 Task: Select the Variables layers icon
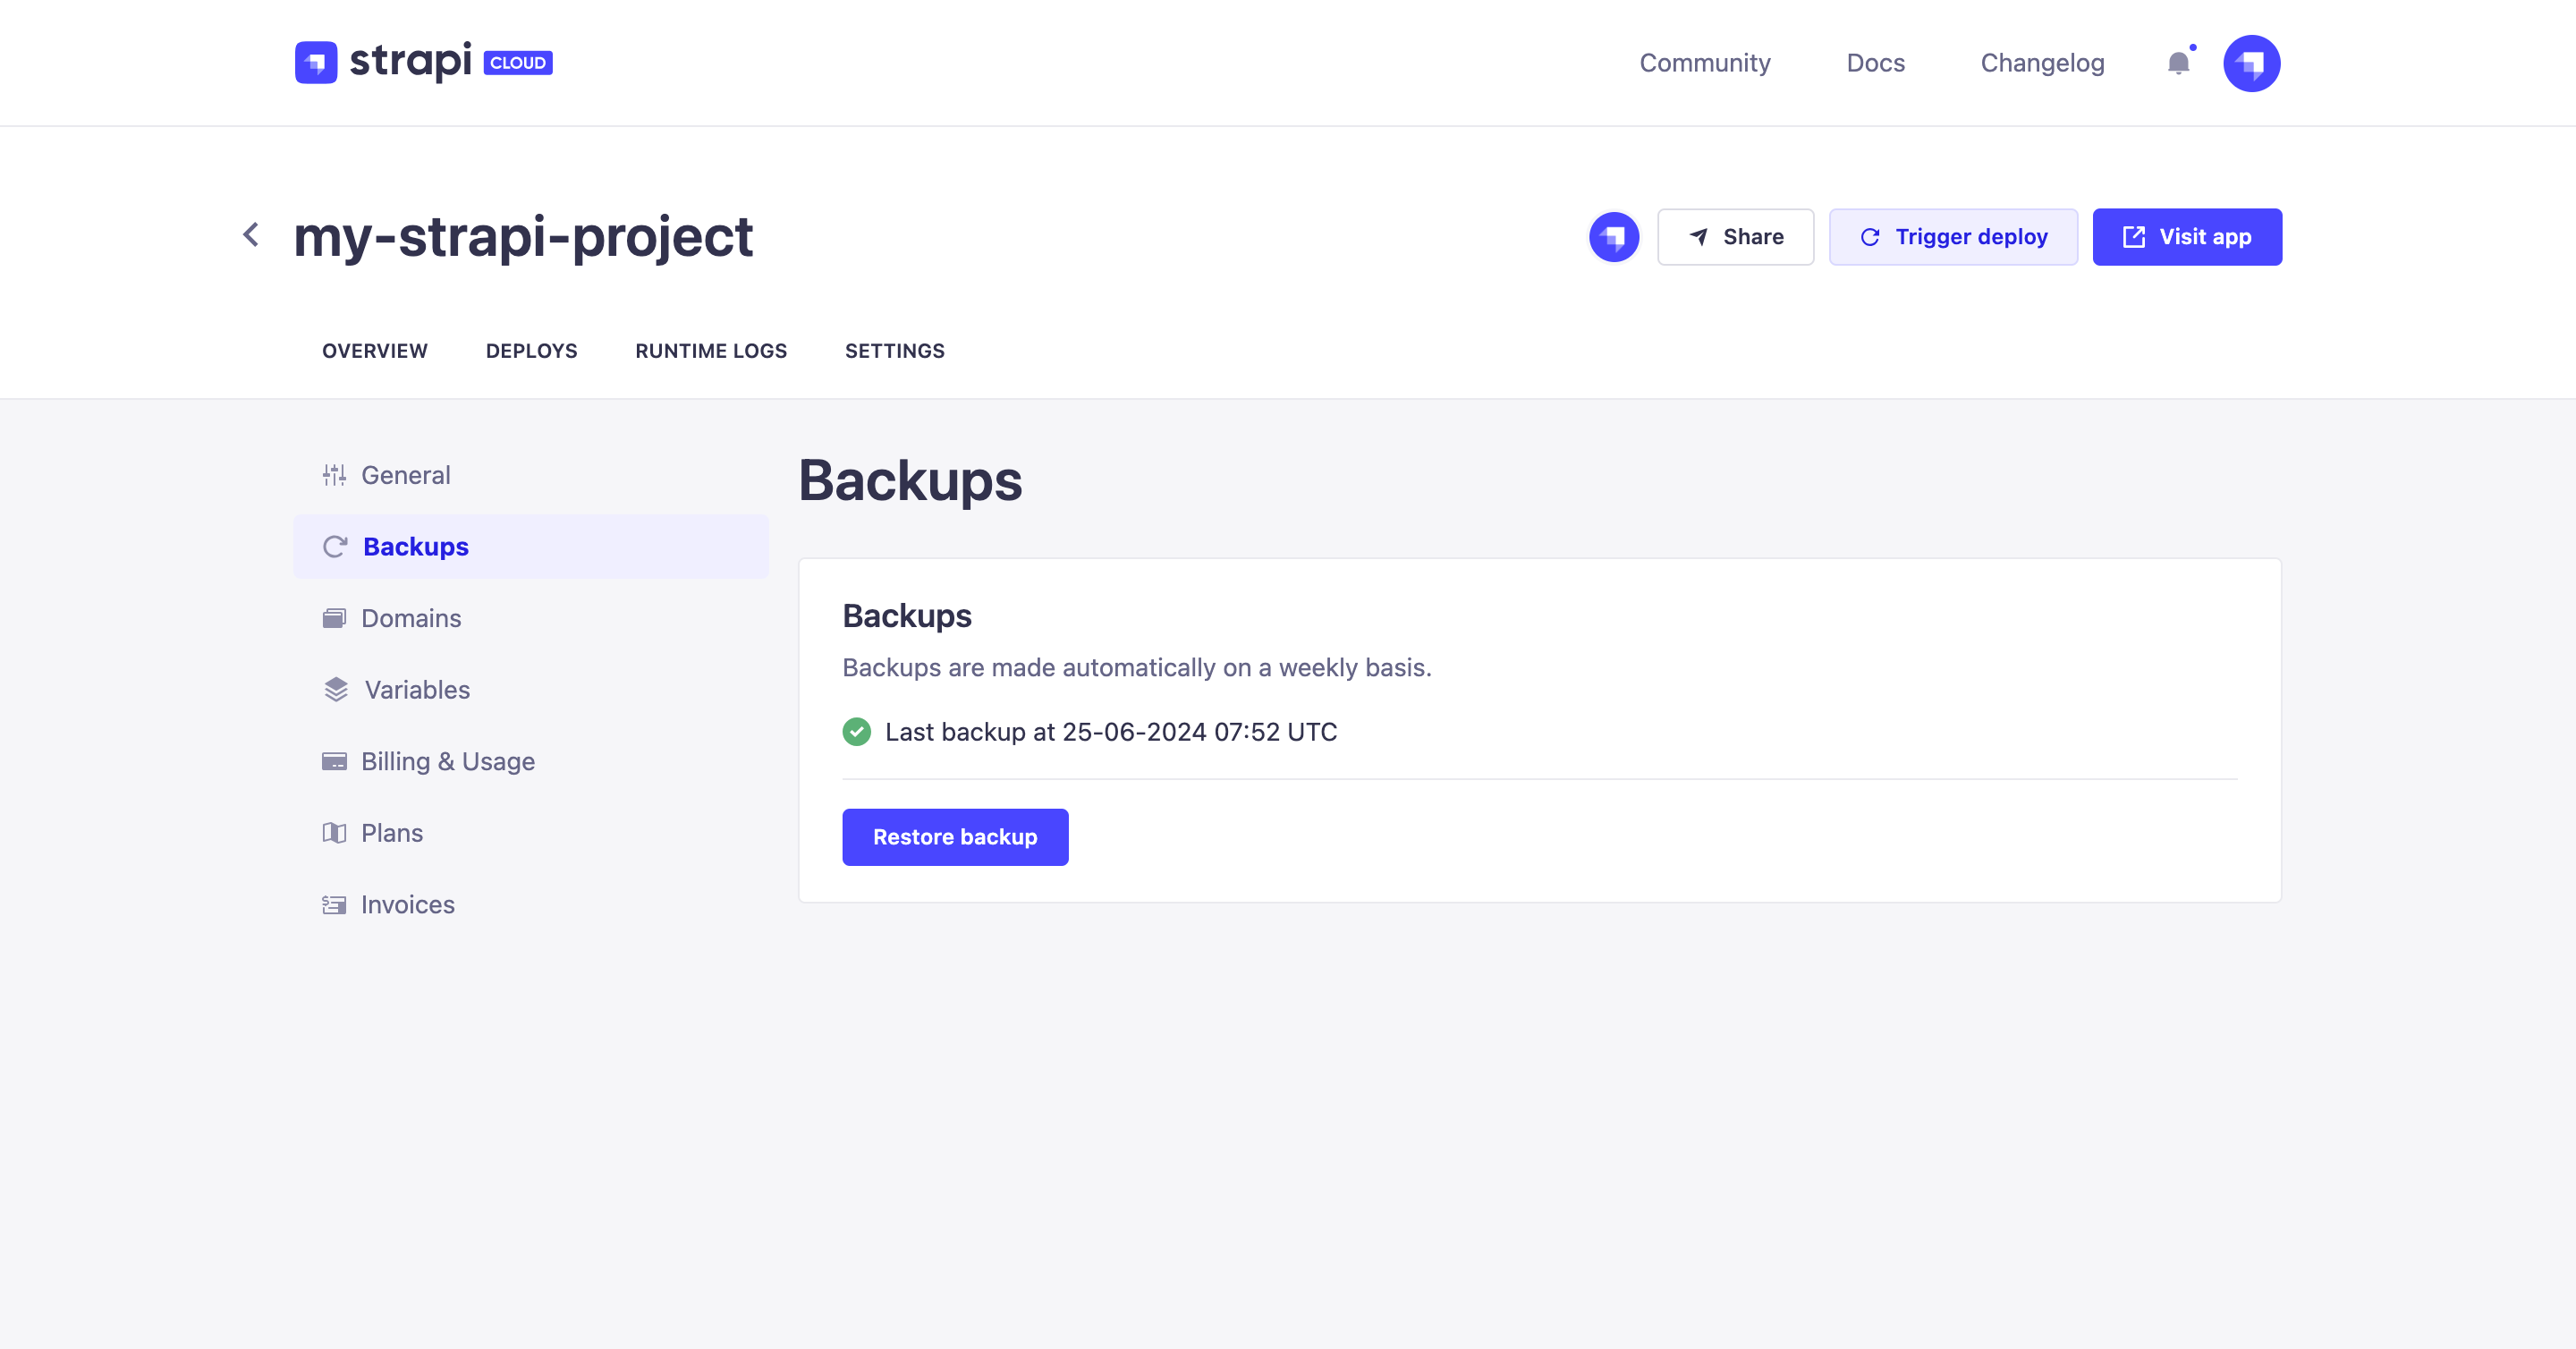pyautogui.click(x=335, y=689)
